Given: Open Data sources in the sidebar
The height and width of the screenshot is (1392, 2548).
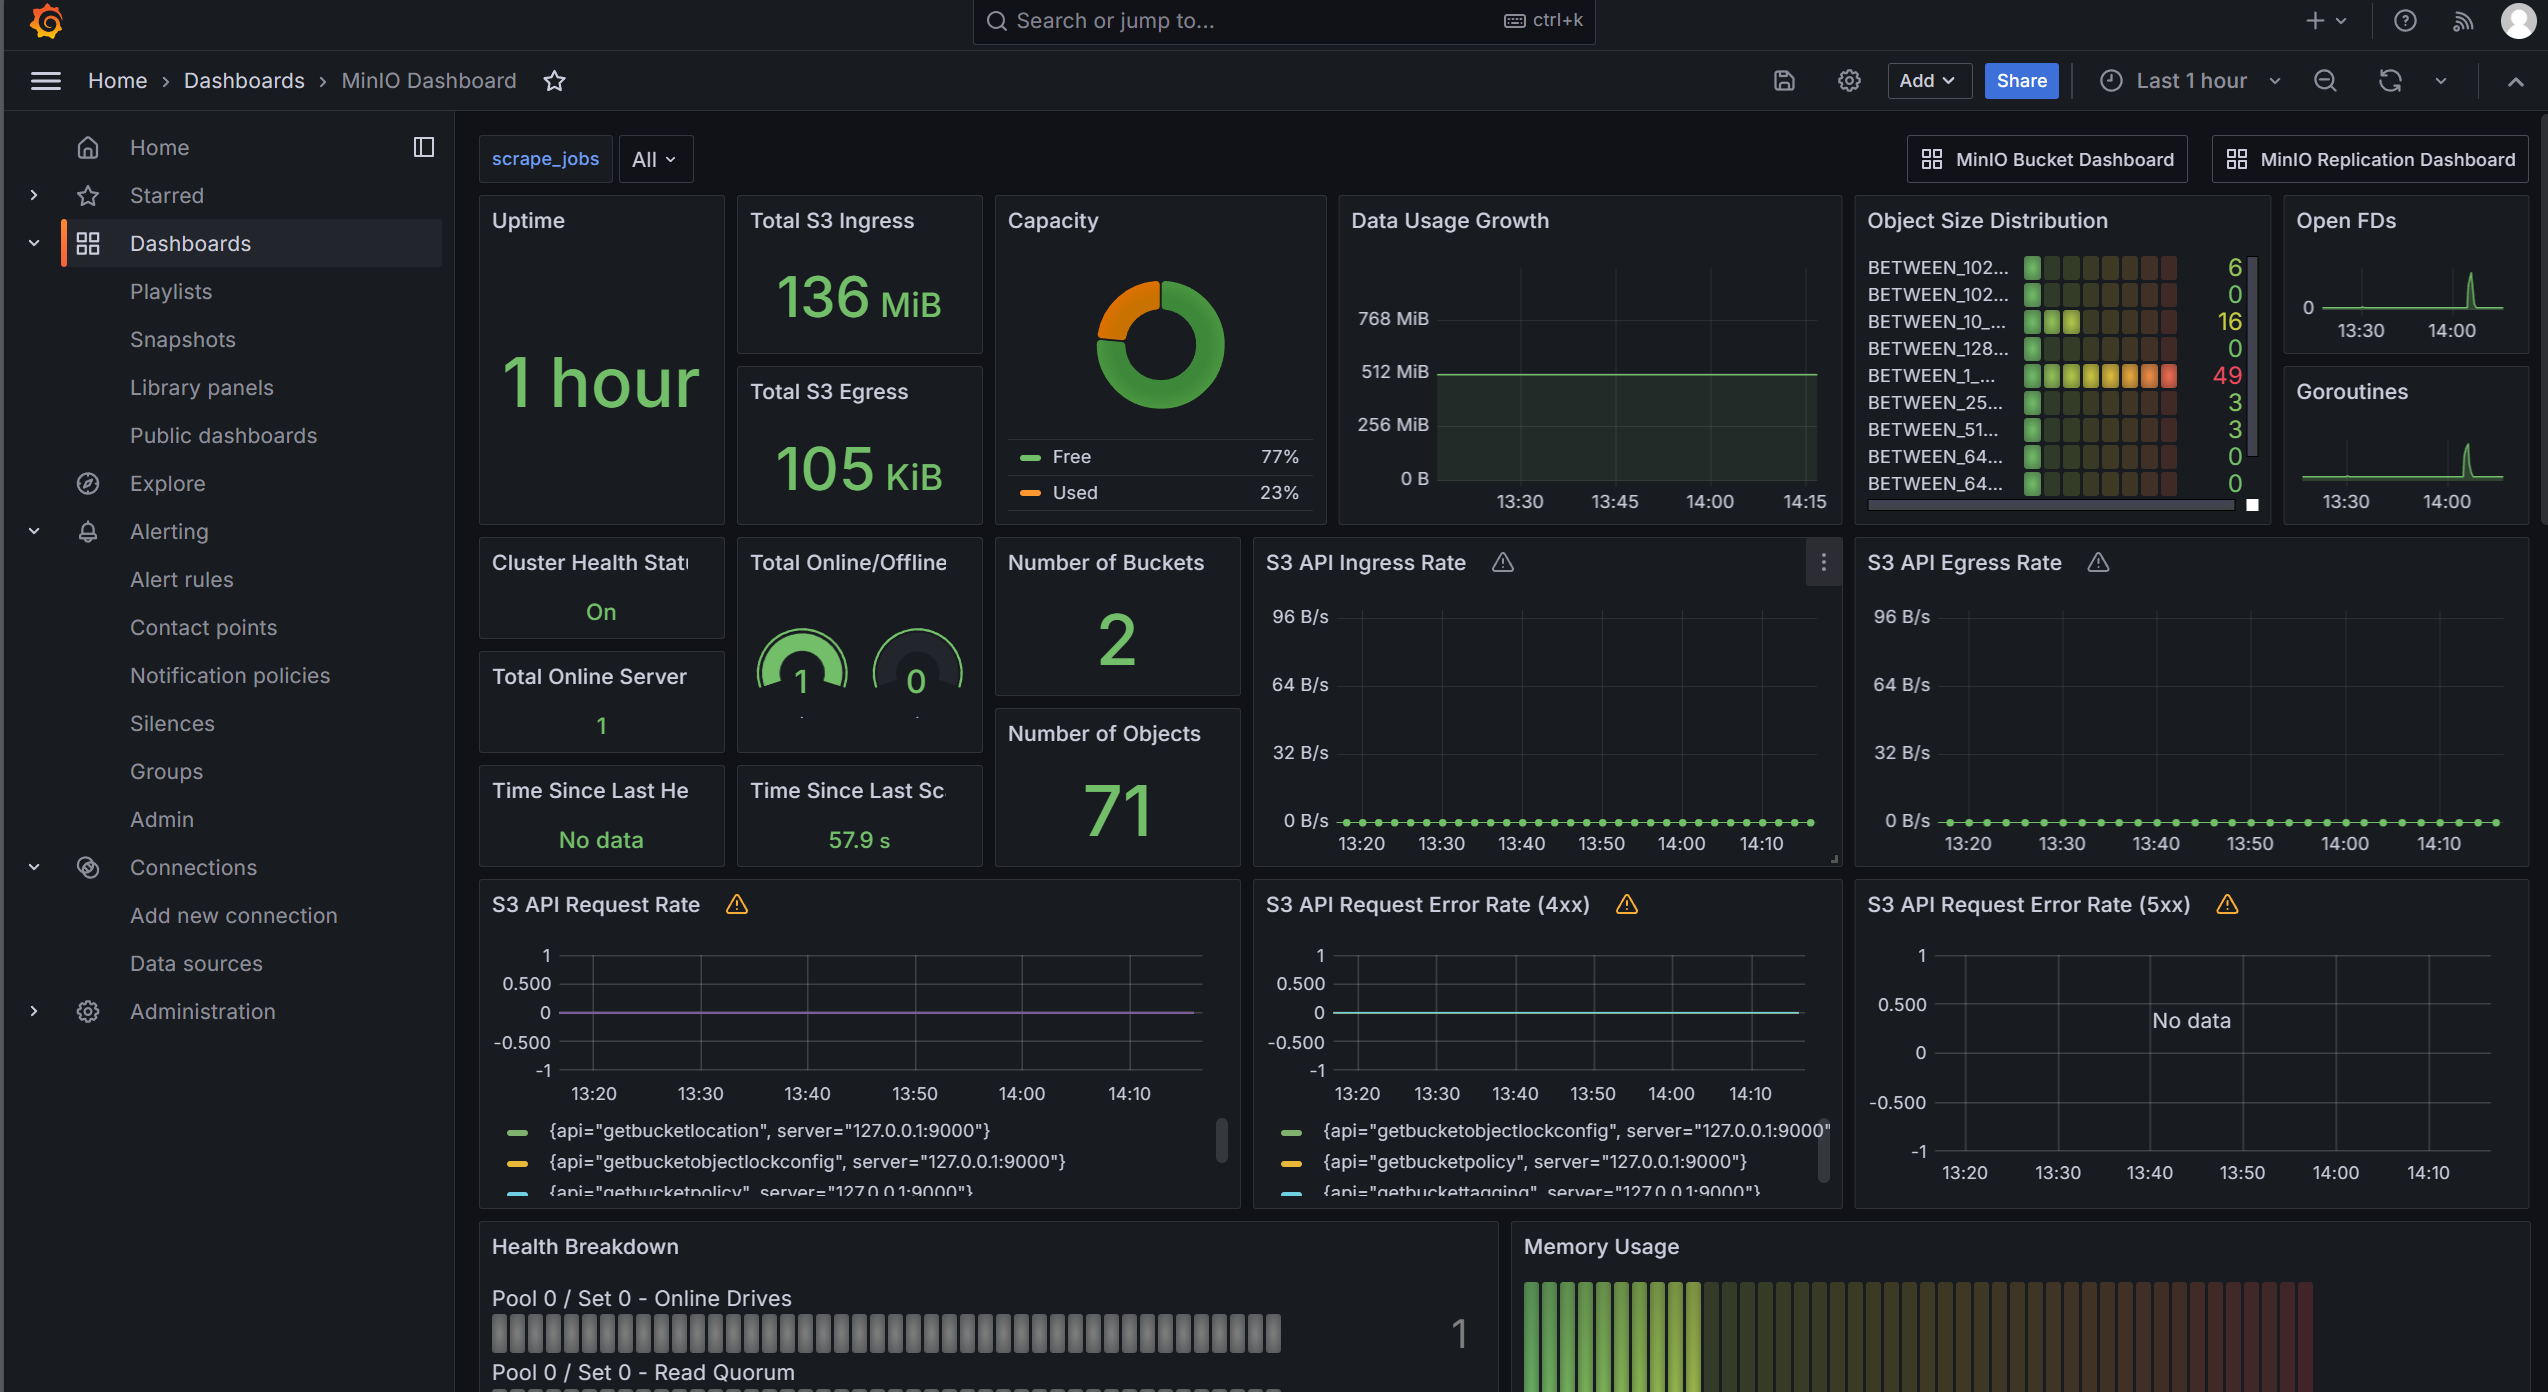Looking at the screenshot, I should 196,963.
